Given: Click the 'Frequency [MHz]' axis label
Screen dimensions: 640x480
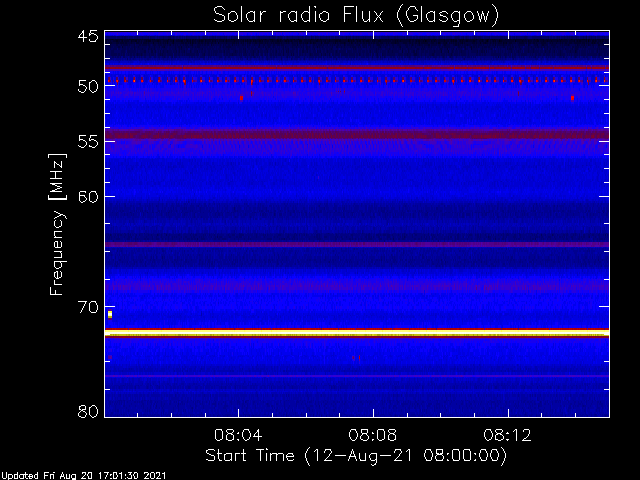Looking at the screenshot, I should point(57,224).
